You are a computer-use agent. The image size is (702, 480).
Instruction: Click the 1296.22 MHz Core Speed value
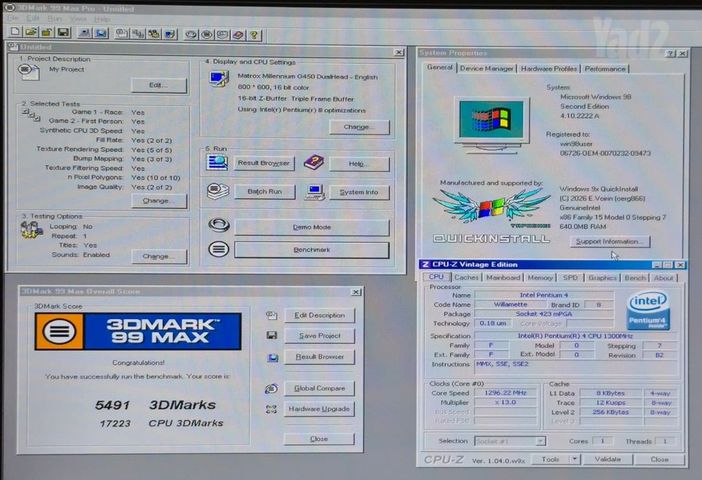505,393
